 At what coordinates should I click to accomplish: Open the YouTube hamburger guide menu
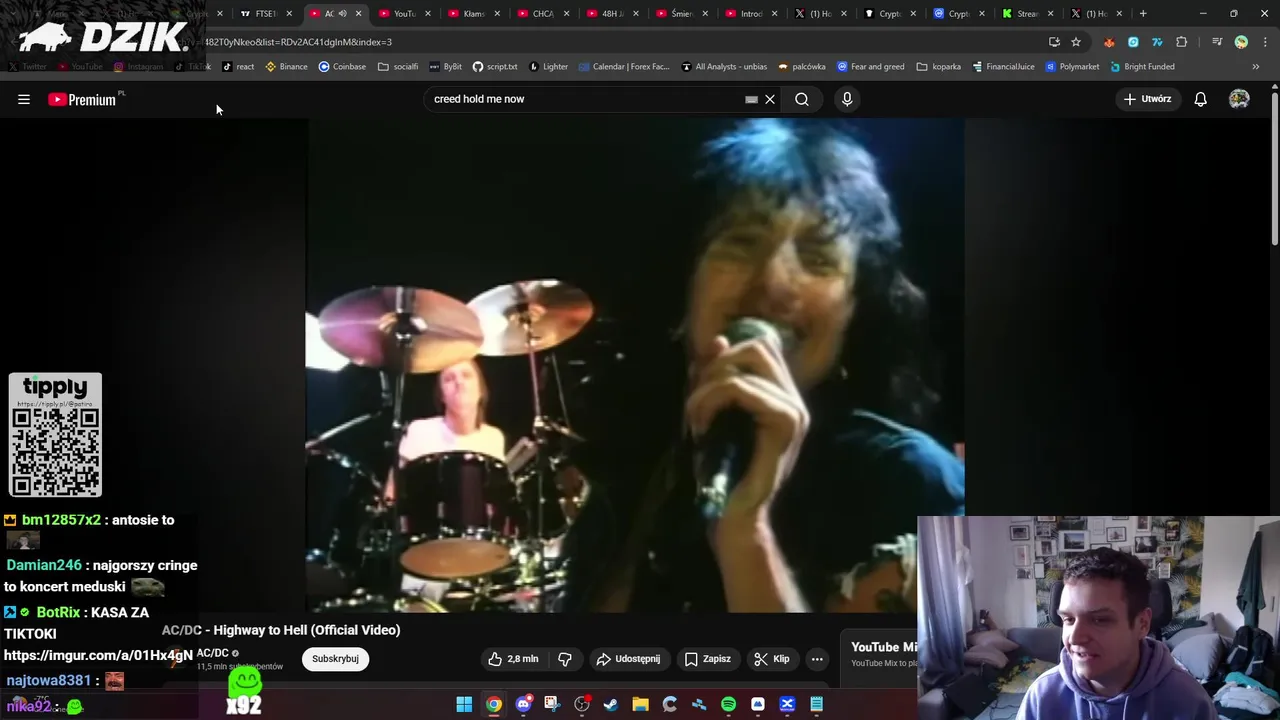(x=24, y=99)
